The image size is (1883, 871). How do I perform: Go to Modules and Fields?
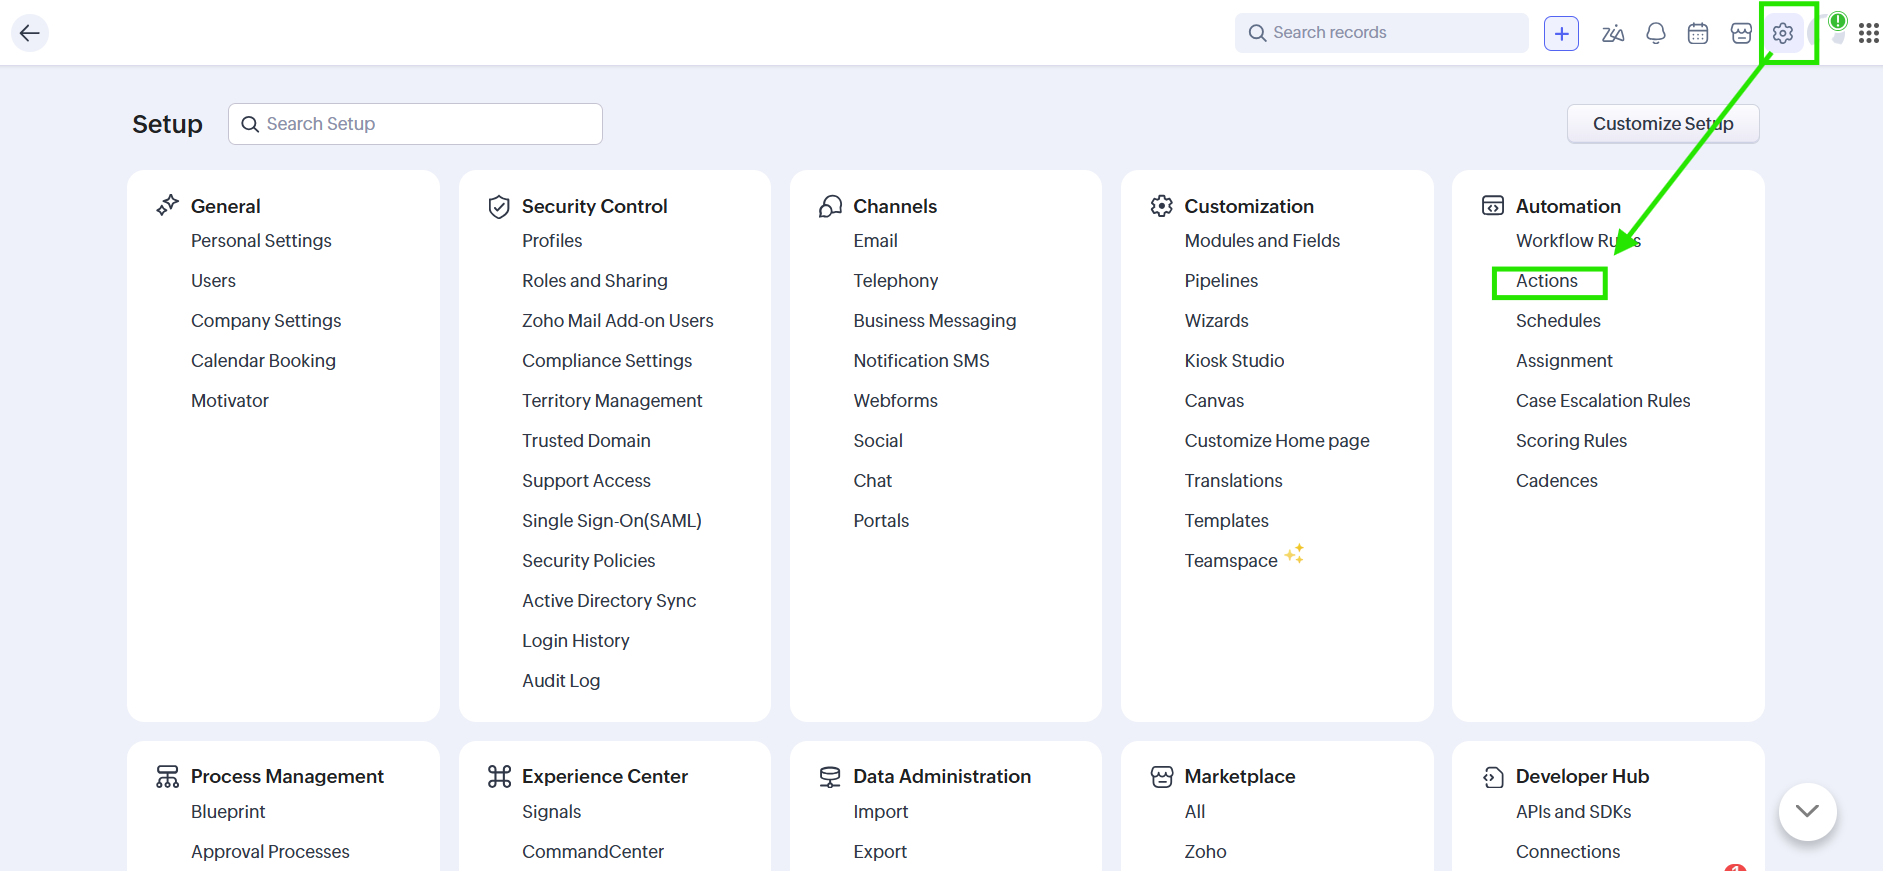click(1262, 241)
